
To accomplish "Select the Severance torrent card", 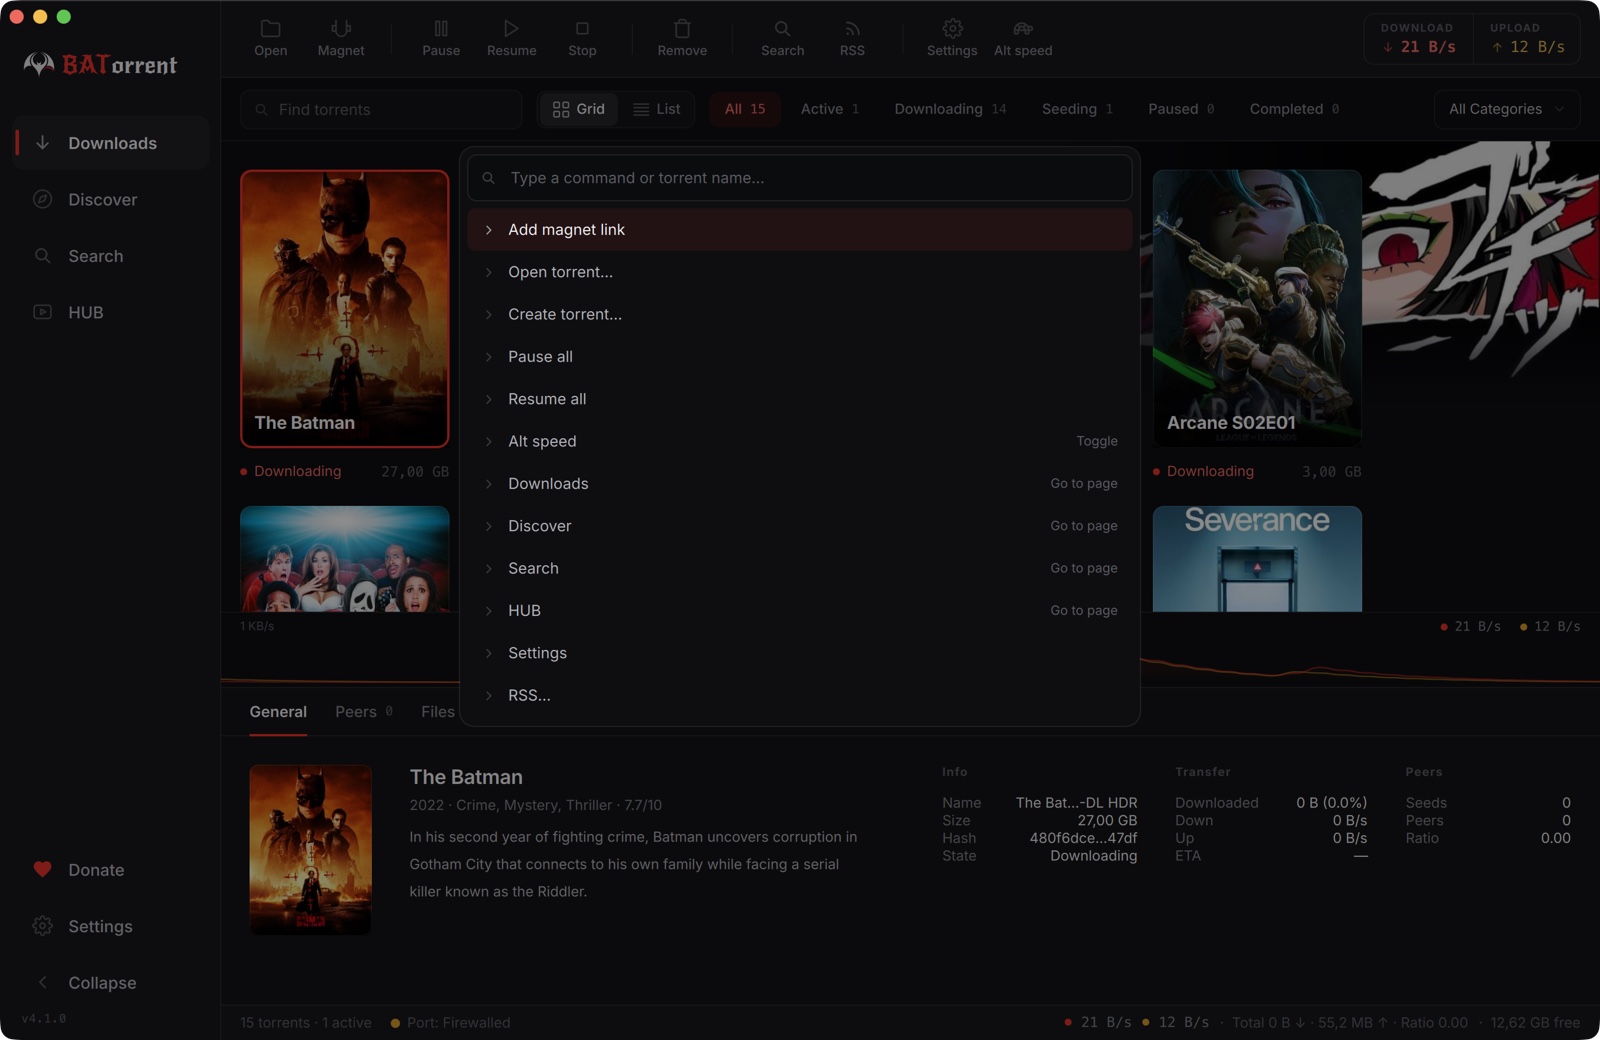I will point(1257,559).
